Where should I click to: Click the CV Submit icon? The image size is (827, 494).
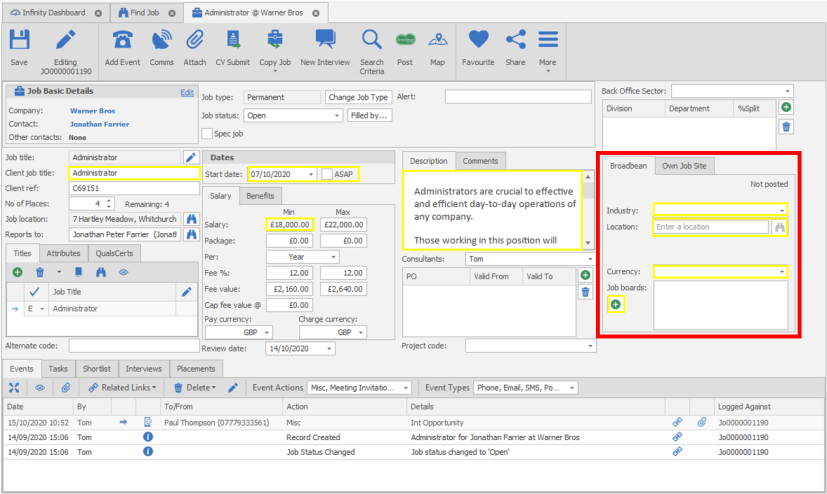pyautogui.click(x=233, y=40)
